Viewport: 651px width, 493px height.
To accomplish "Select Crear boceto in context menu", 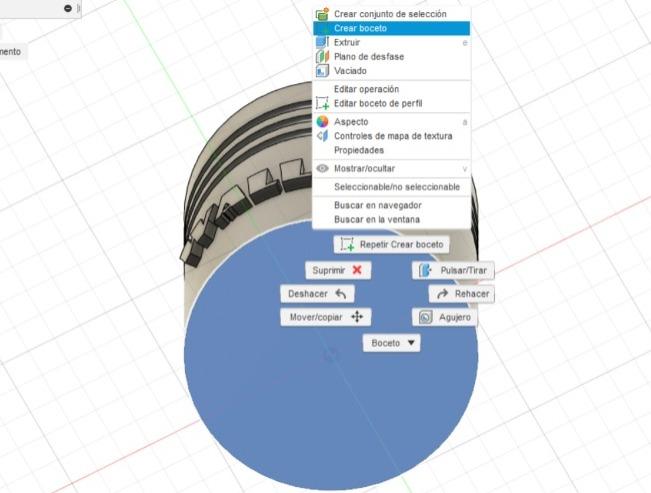I will tap(392, 28).
